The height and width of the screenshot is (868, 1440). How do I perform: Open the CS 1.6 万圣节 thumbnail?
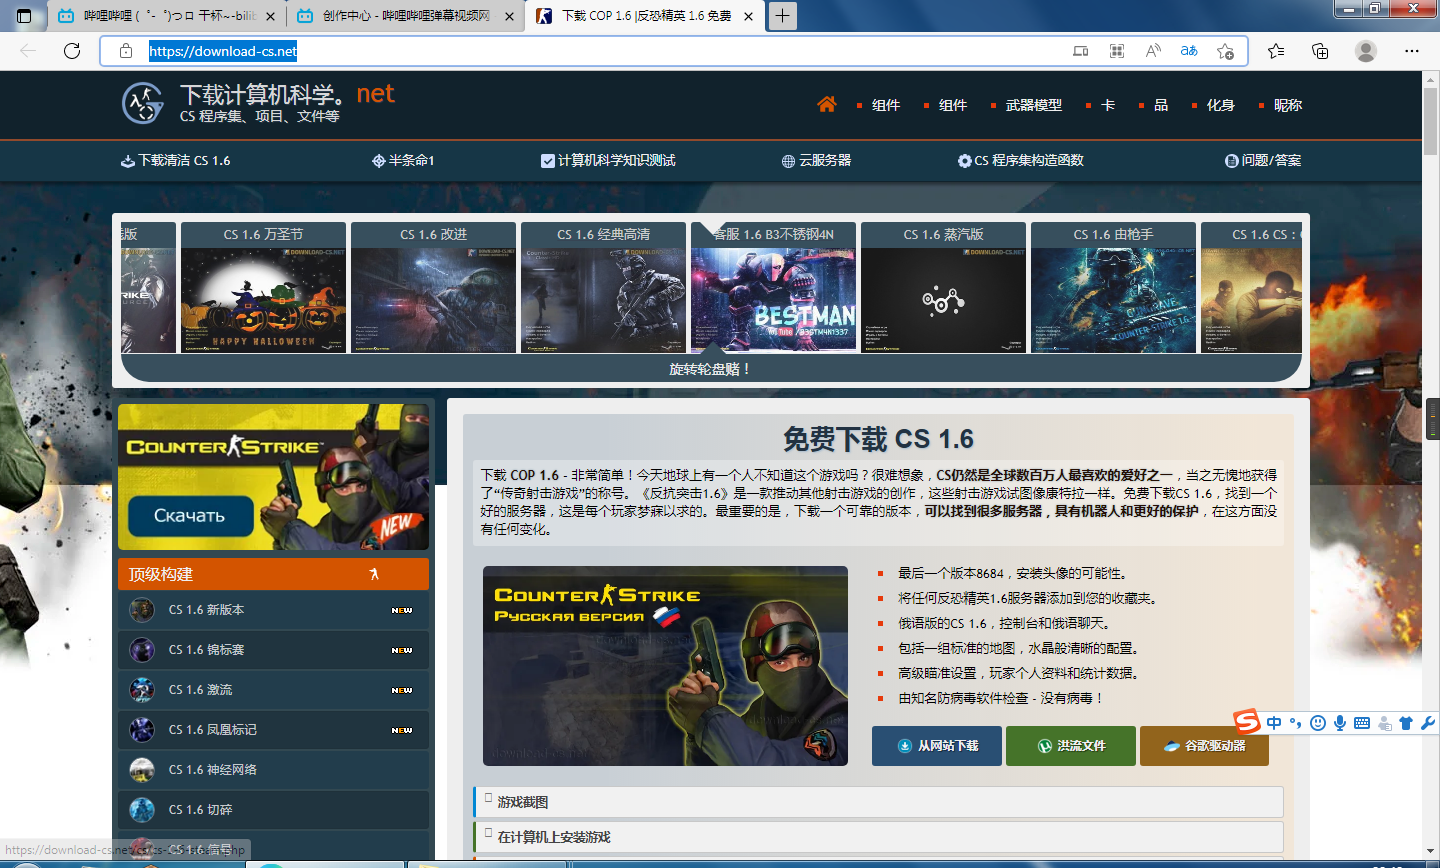[263, 287]
